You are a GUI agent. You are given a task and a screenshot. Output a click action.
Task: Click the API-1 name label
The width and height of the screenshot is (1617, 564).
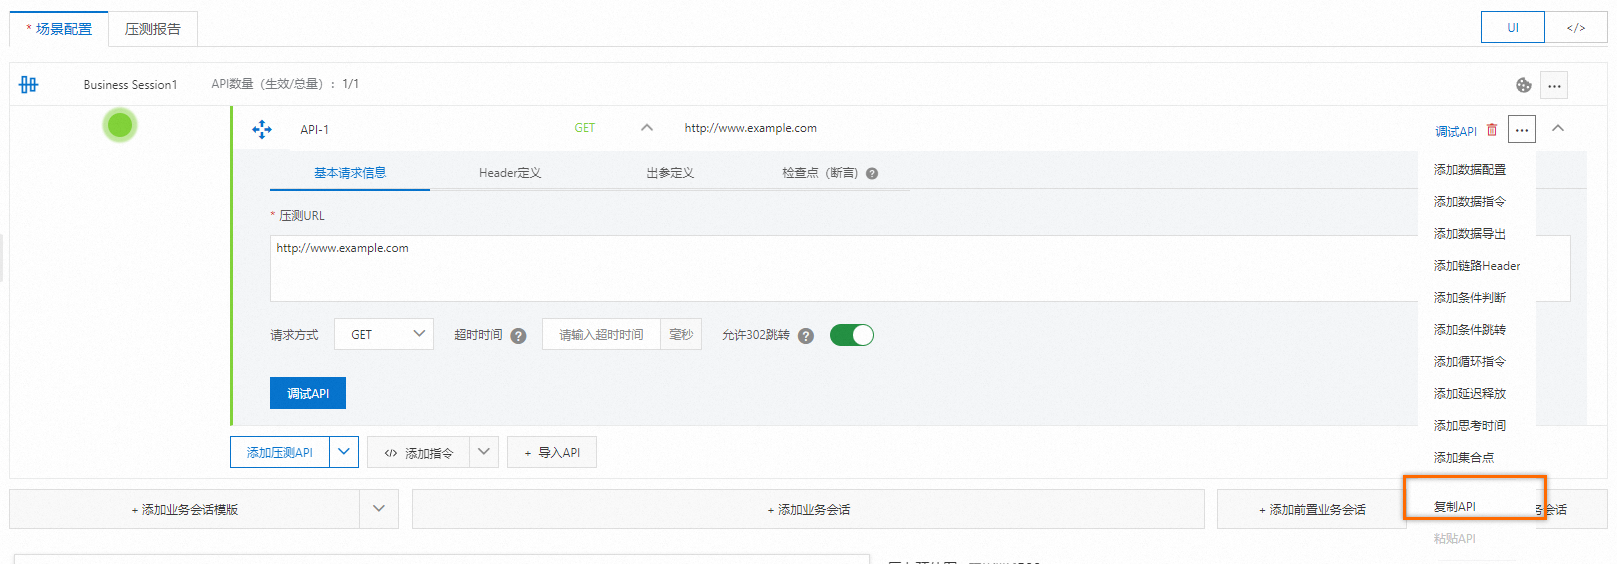(x=314, y=130)
